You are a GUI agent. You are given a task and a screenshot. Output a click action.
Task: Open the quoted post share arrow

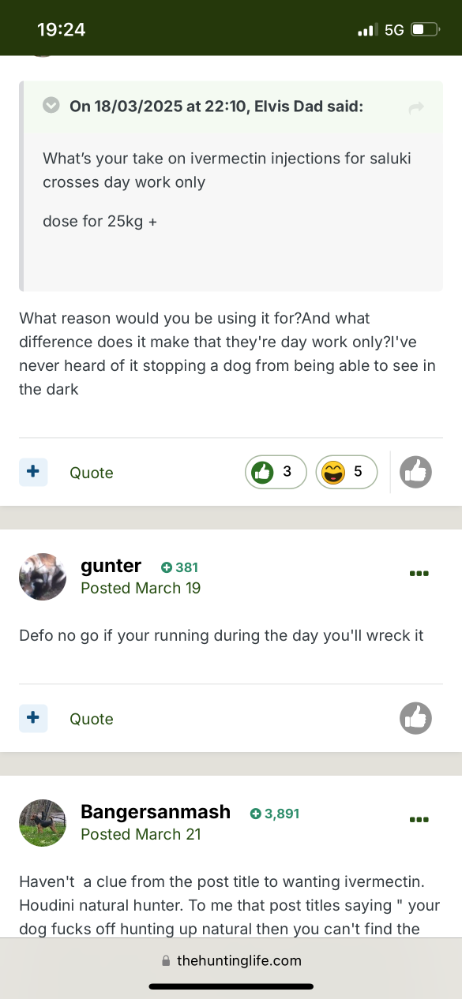416,108
